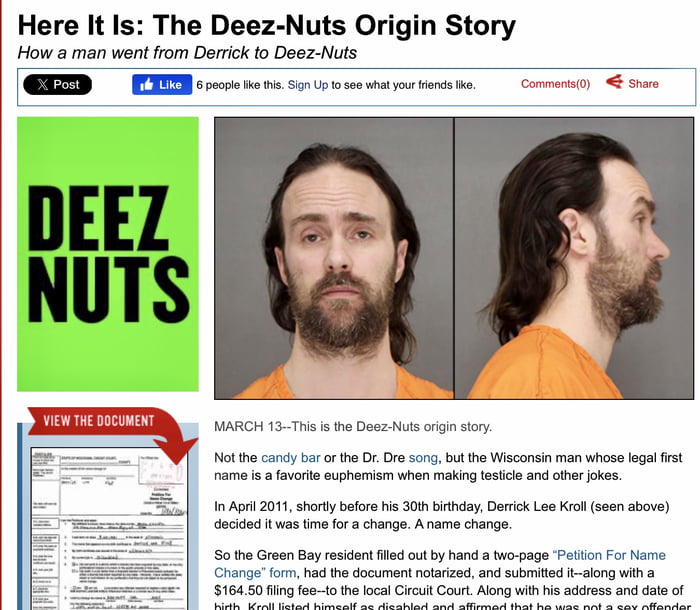Open the Sign Up link

pyautogui.click(x=308, y=84)
